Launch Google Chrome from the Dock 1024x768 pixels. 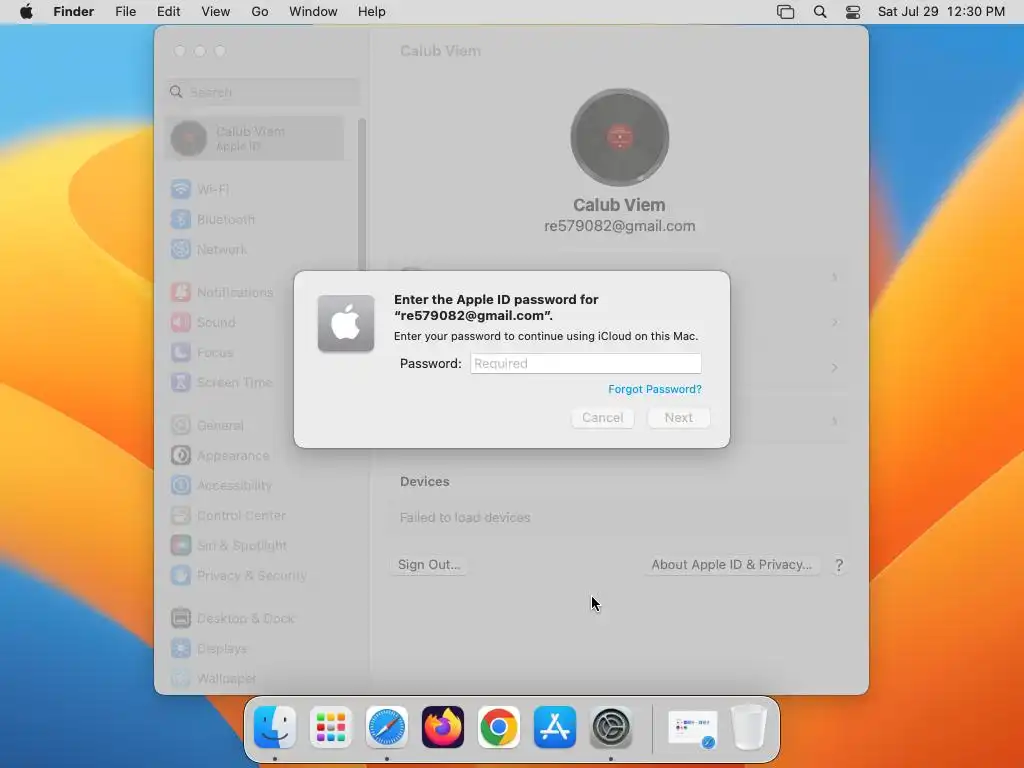(499, 727)
